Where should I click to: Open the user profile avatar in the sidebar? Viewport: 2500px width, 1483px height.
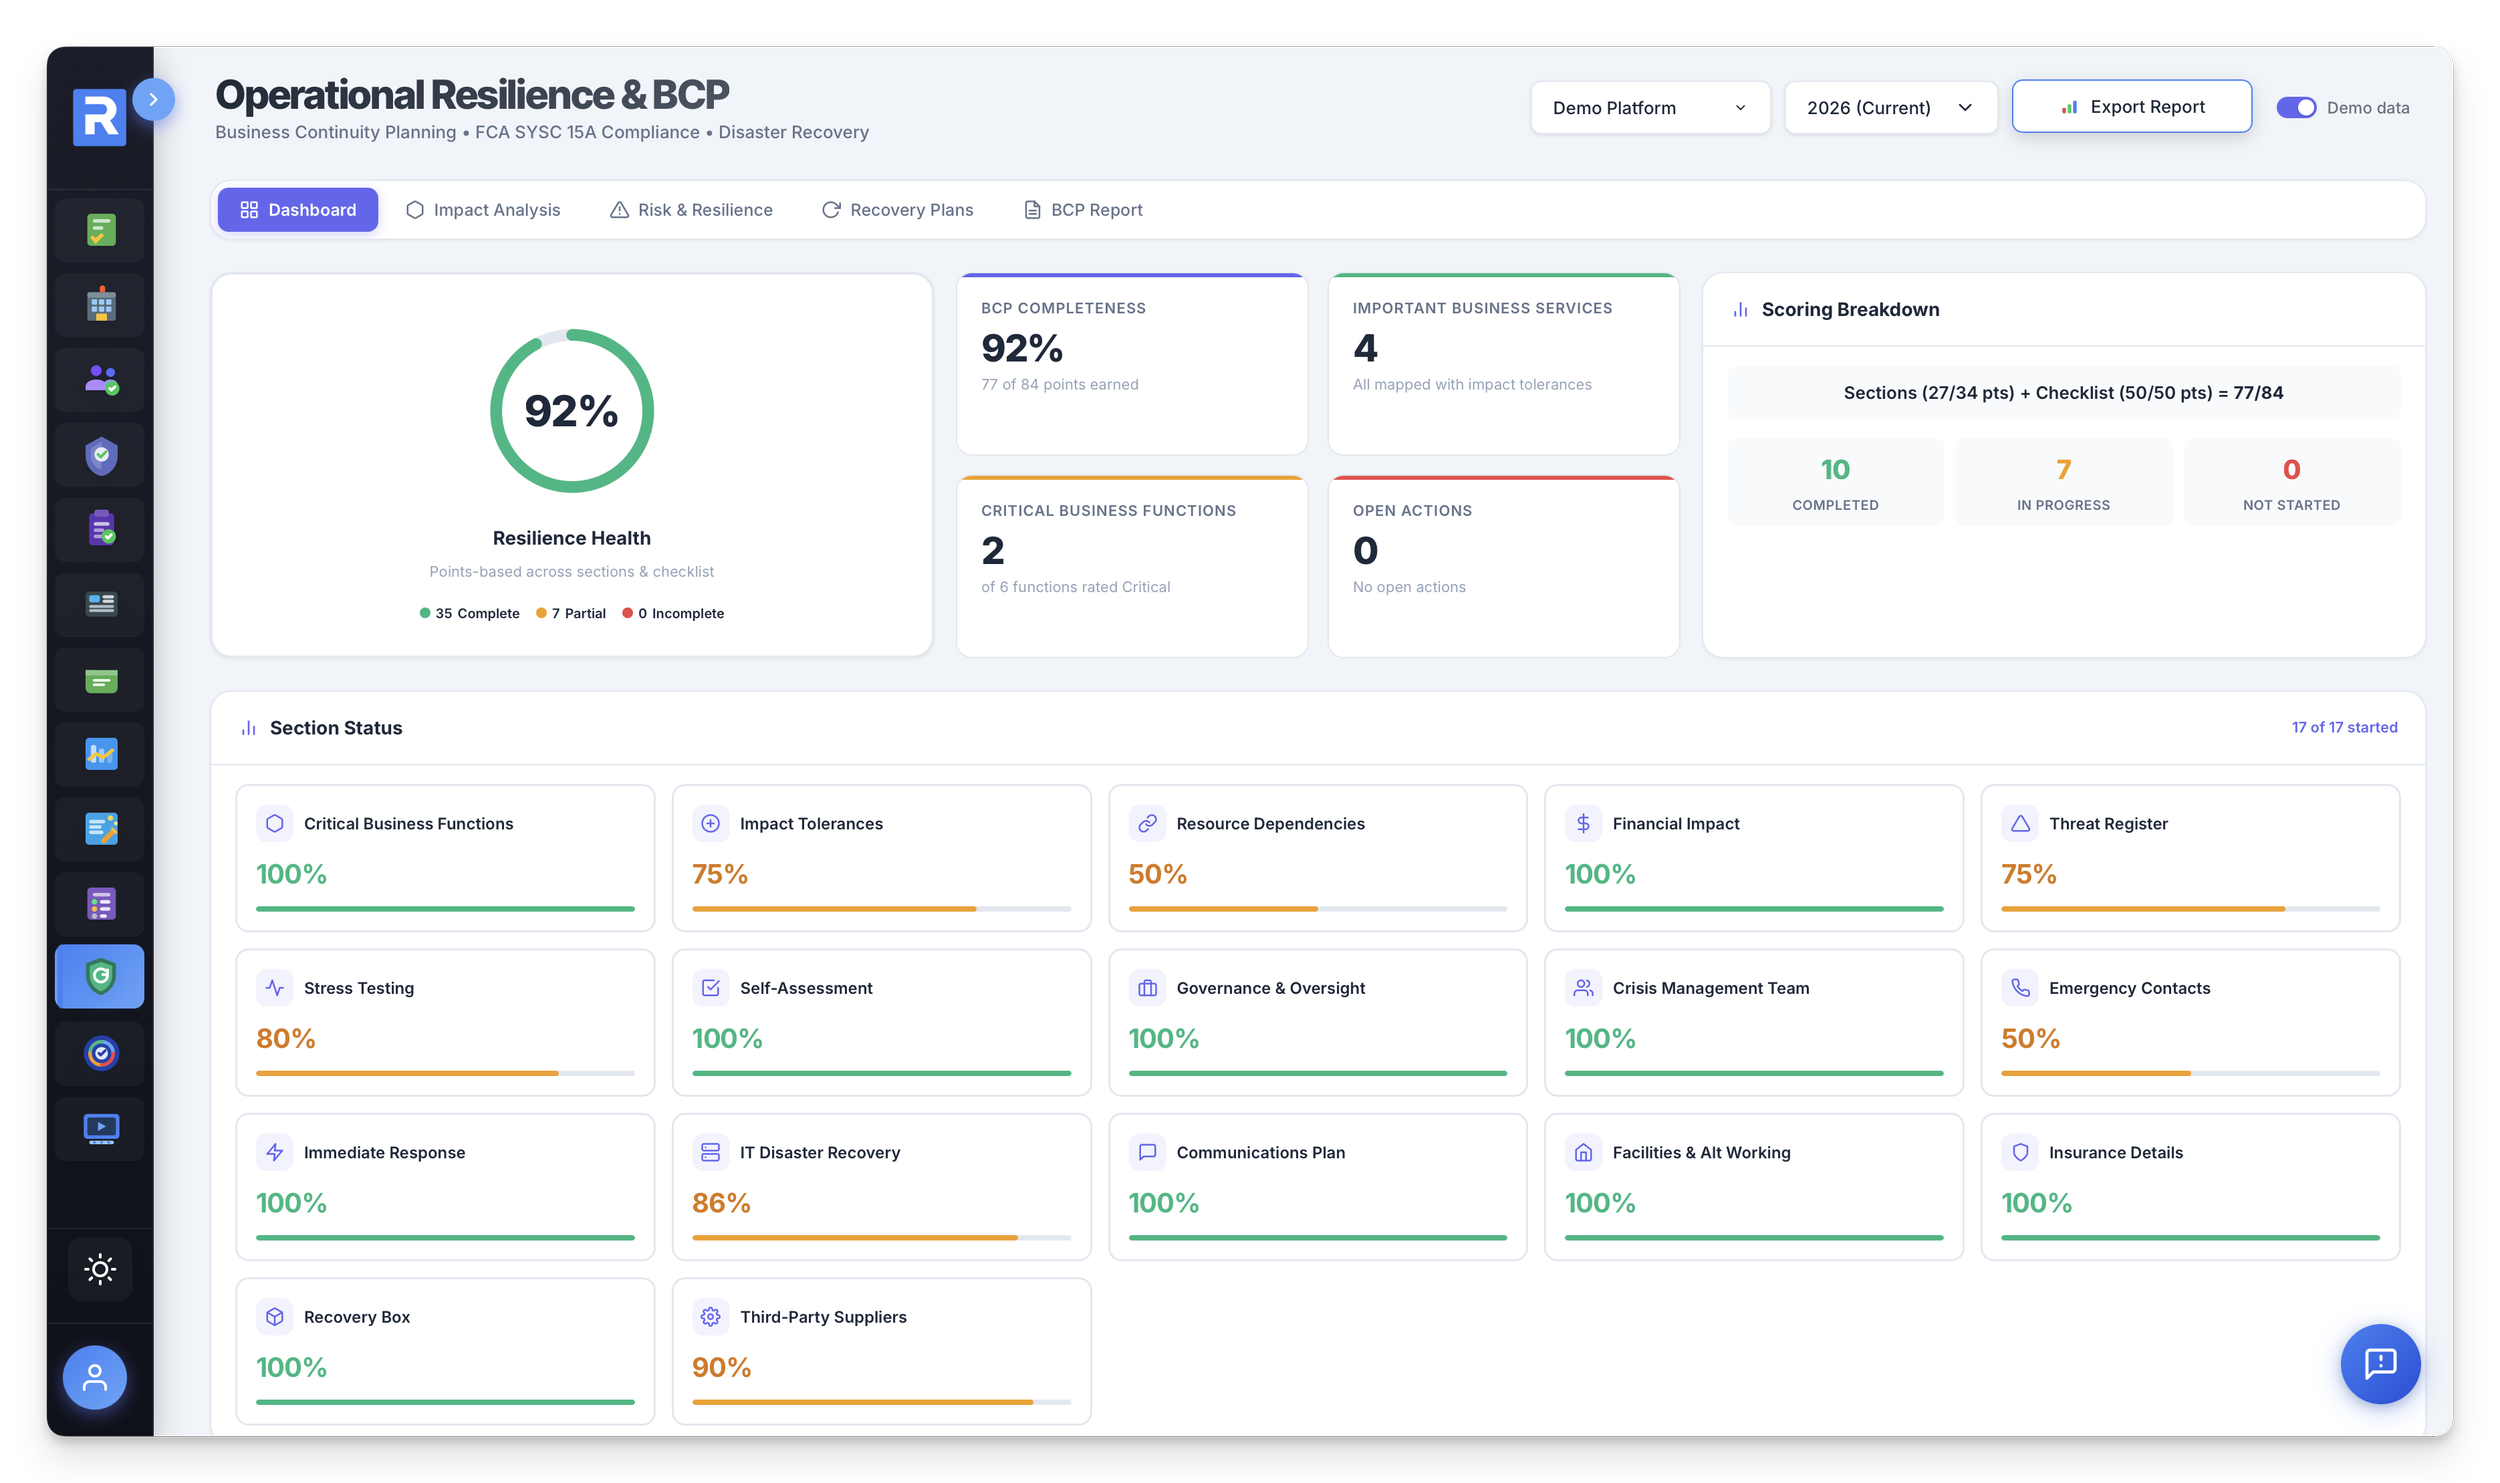(x=96, y=1377)
